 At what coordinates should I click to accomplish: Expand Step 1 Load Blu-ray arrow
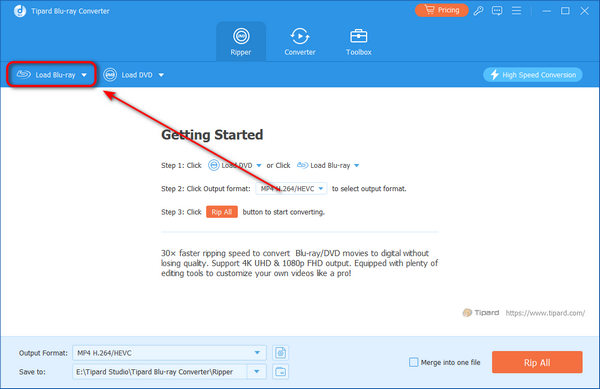pyautogui.click(x=357, y=166)
